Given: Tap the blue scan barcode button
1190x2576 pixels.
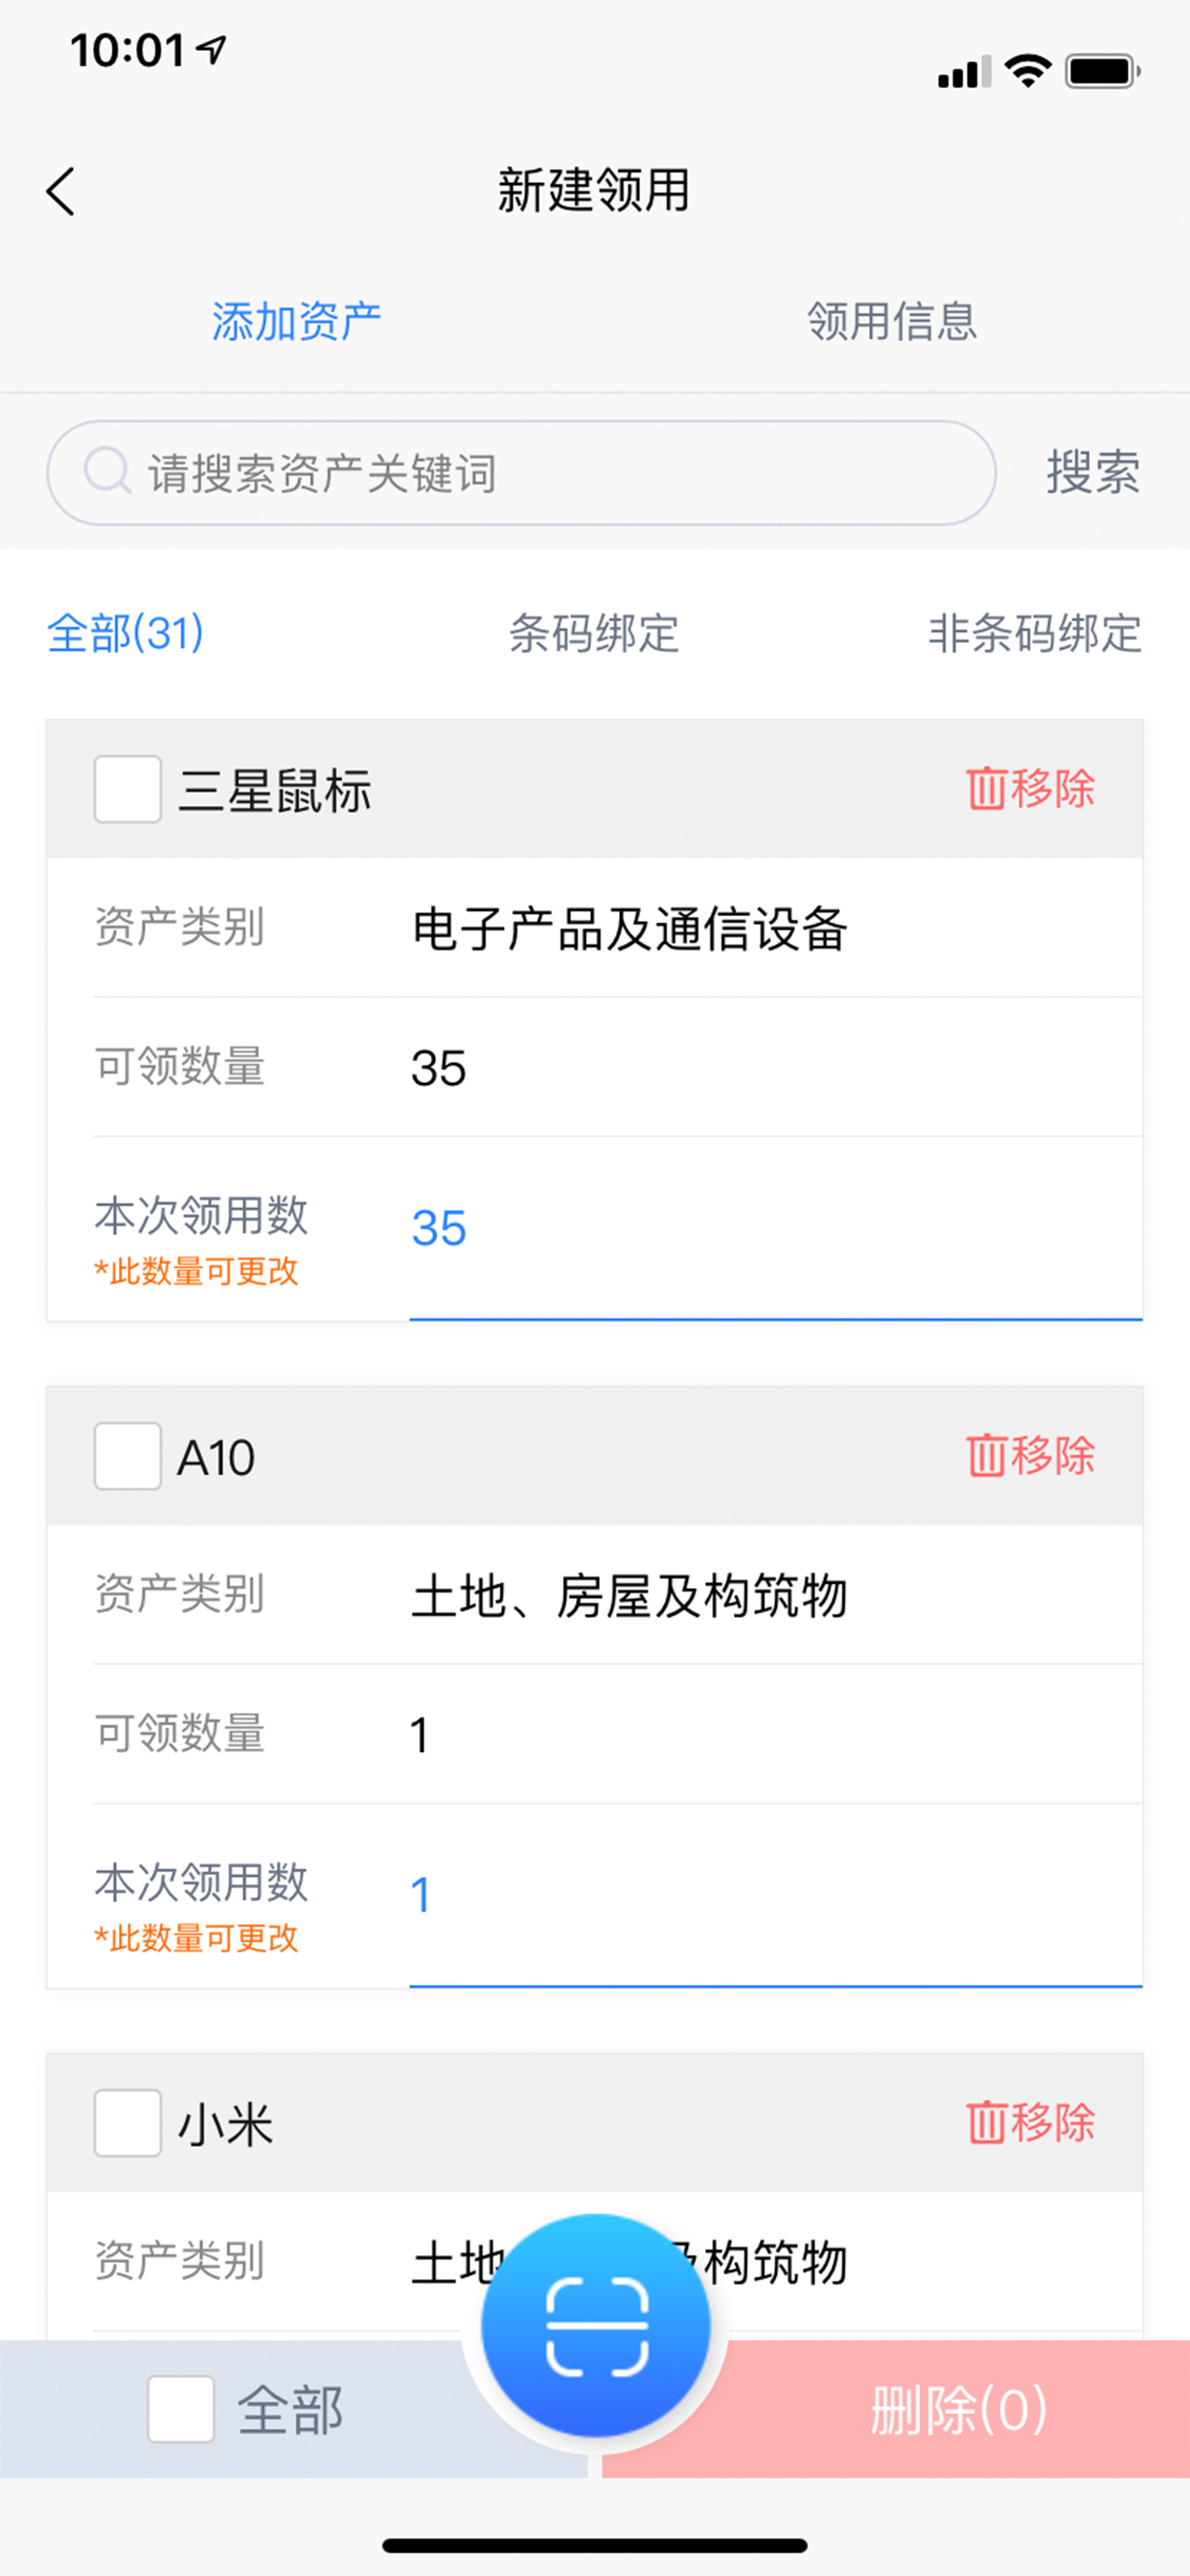Looking at the screenshot, I should tap(596, 2325).
